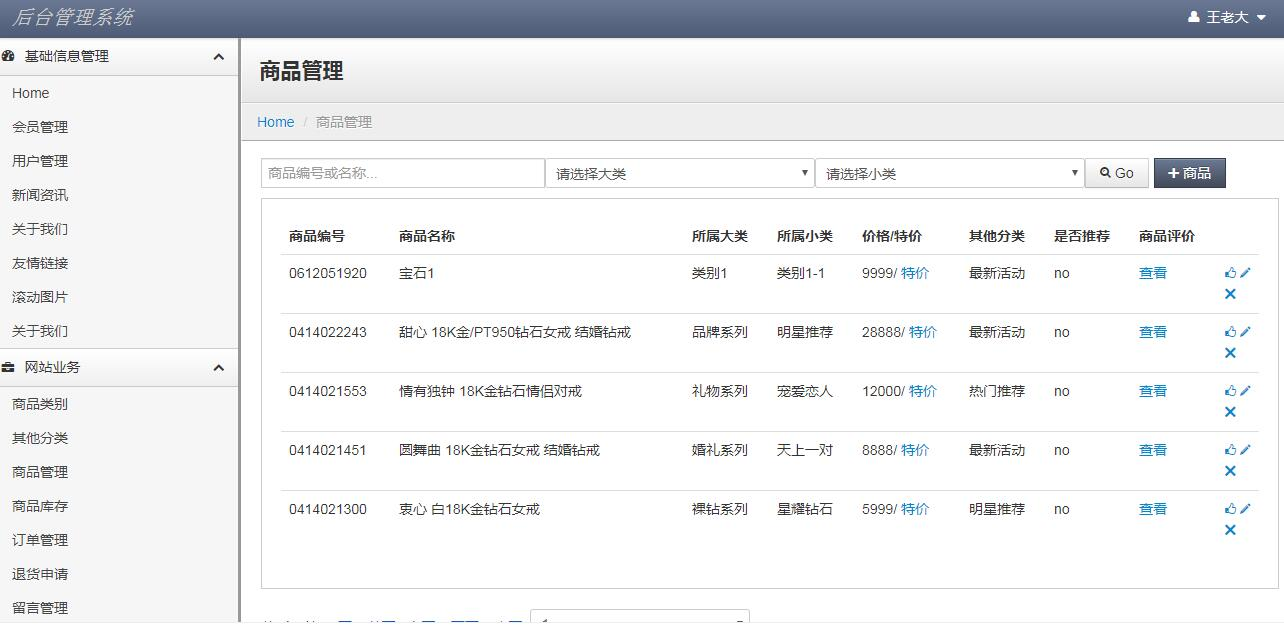View reviews 查看 for 宝石1

tap(1153, 273)
